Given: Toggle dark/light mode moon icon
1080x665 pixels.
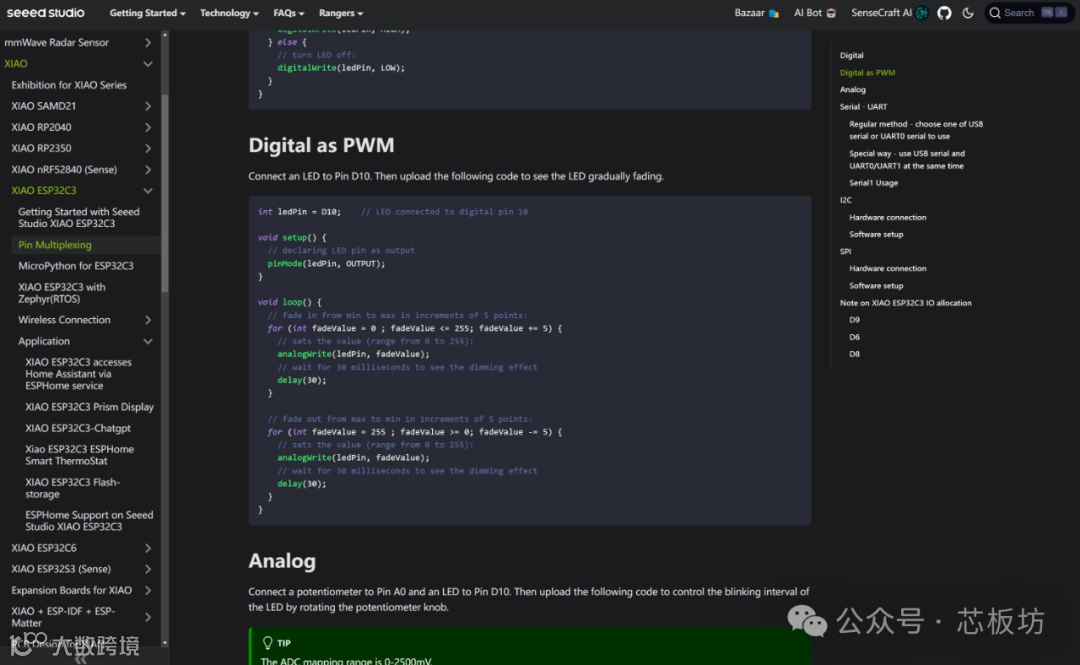Looking at the screenshot, I should pos(968,13).
